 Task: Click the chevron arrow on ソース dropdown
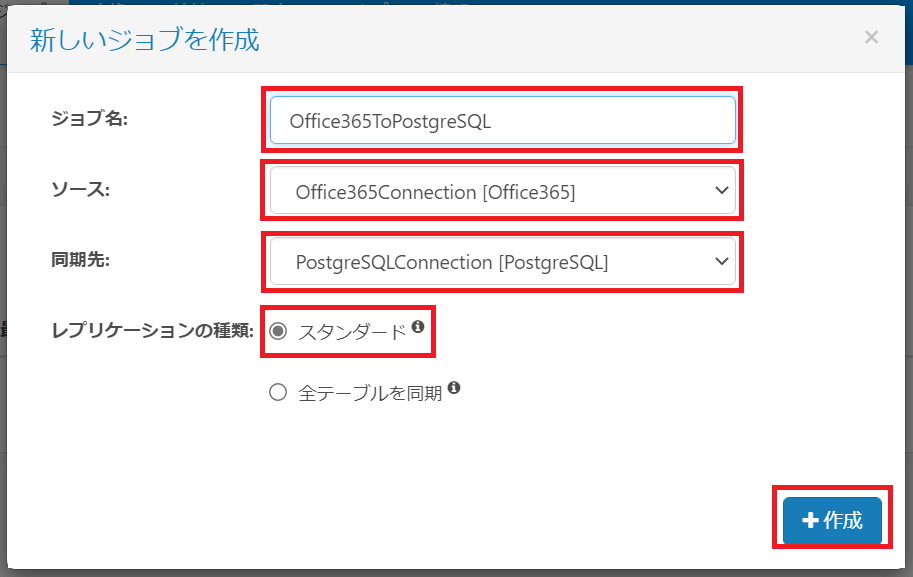[x=722, y=191]
